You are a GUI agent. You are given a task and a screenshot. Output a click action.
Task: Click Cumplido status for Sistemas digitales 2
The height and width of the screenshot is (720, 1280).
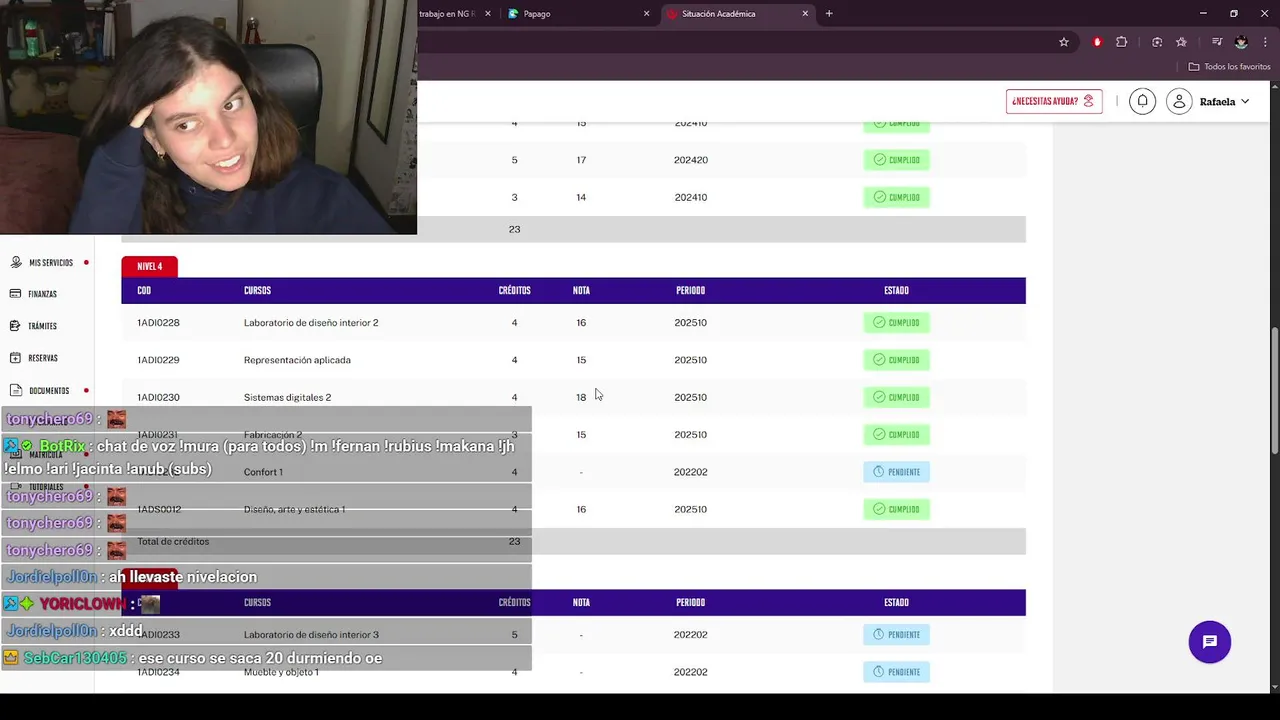[x=896, y=397]
